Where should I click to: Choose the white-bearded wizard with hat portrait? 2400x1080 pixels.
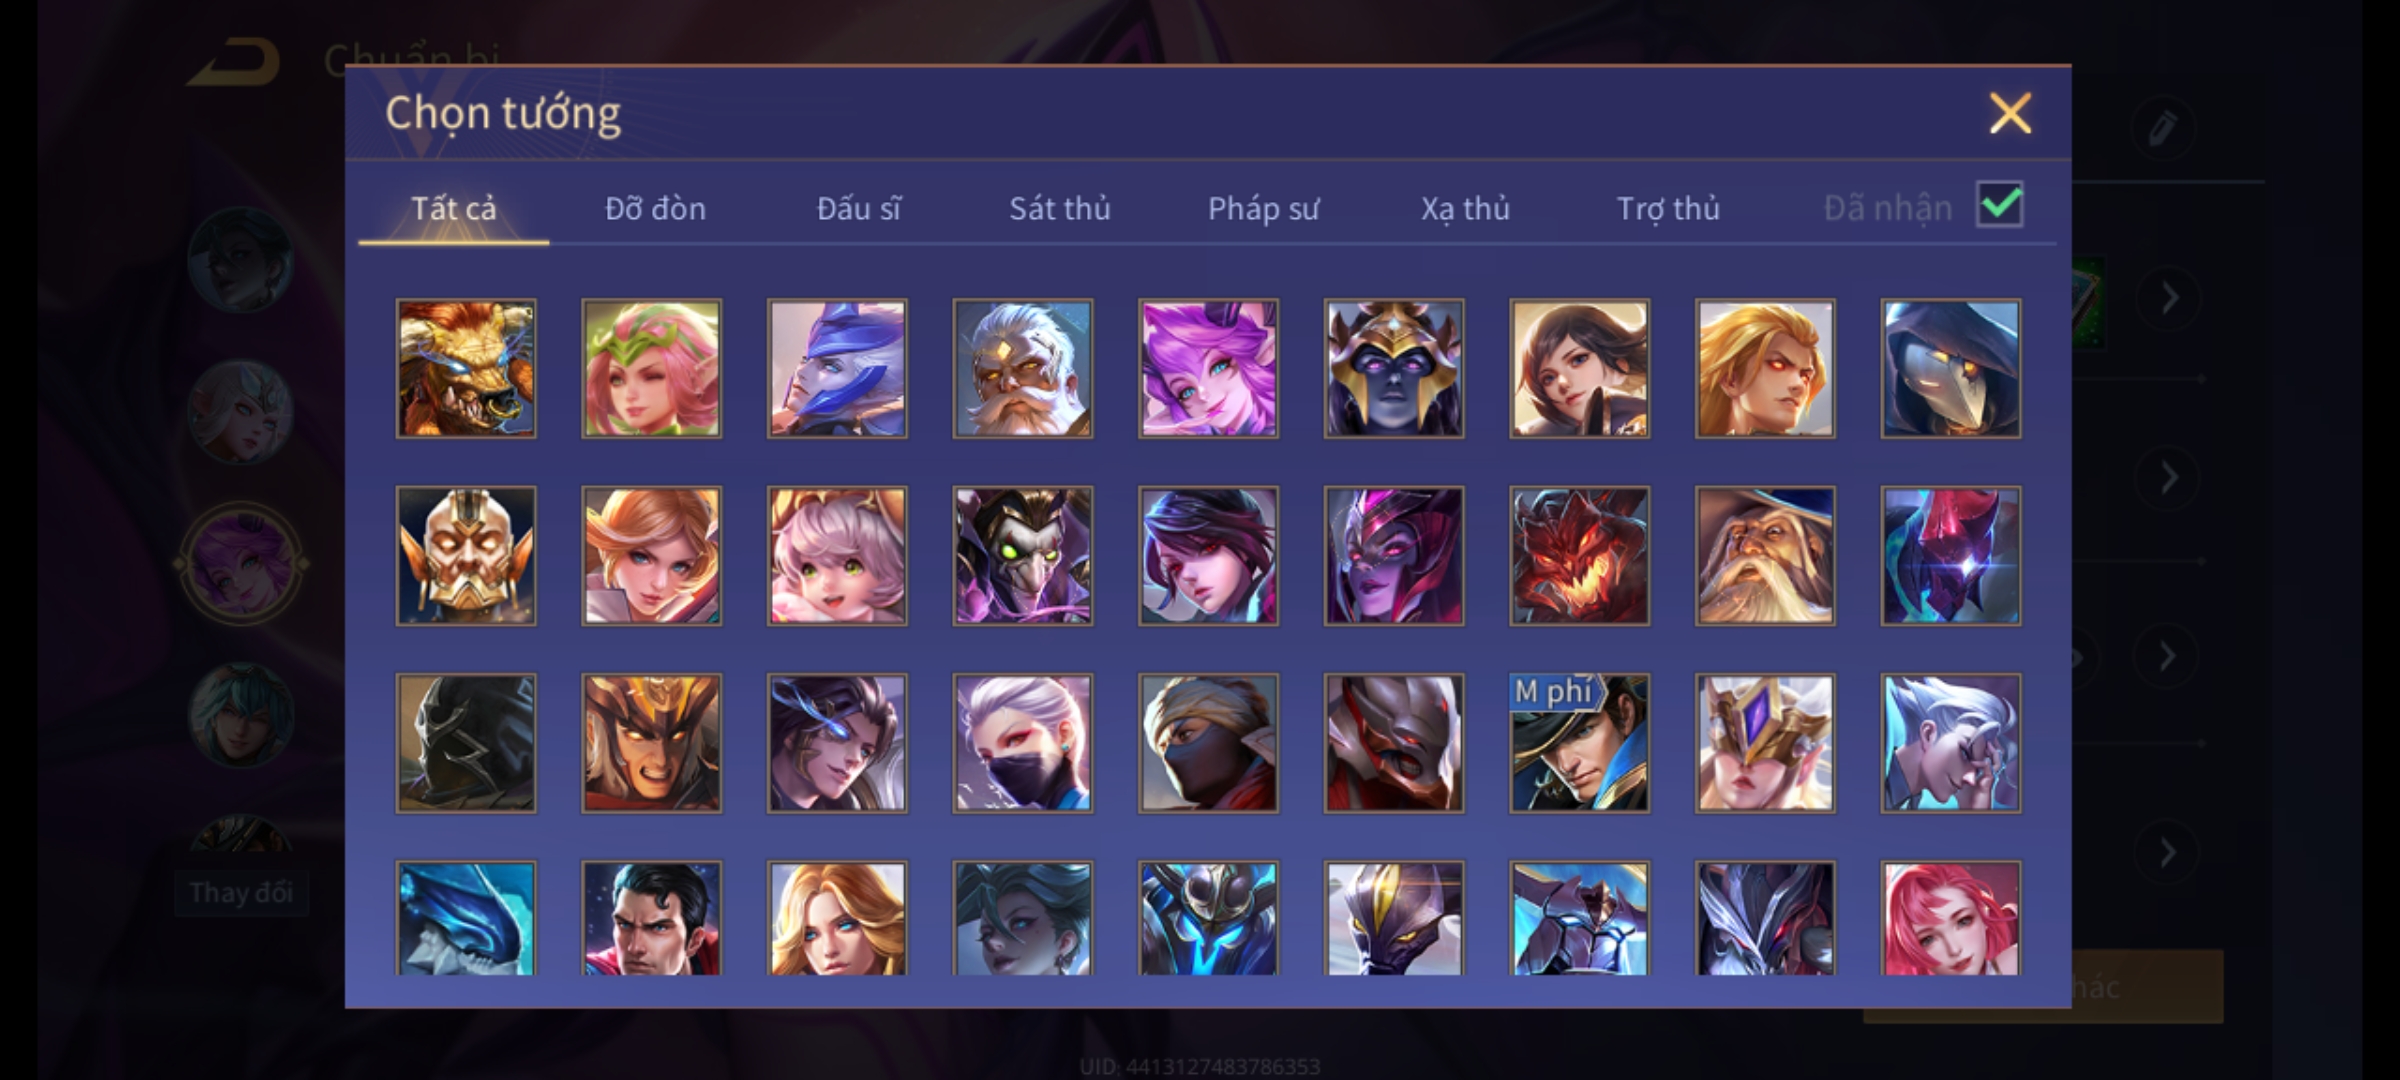(1765, 556)
